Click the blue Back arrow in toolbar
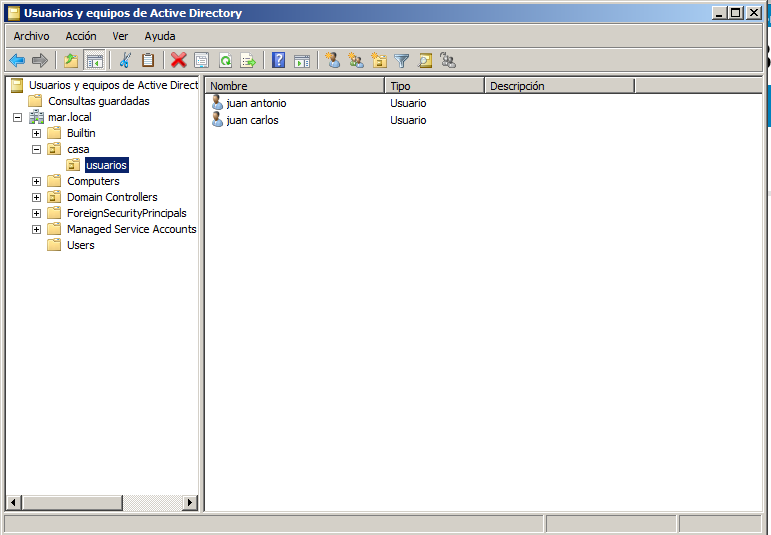This screenshot has width=771, height=535. click(17, 61)
